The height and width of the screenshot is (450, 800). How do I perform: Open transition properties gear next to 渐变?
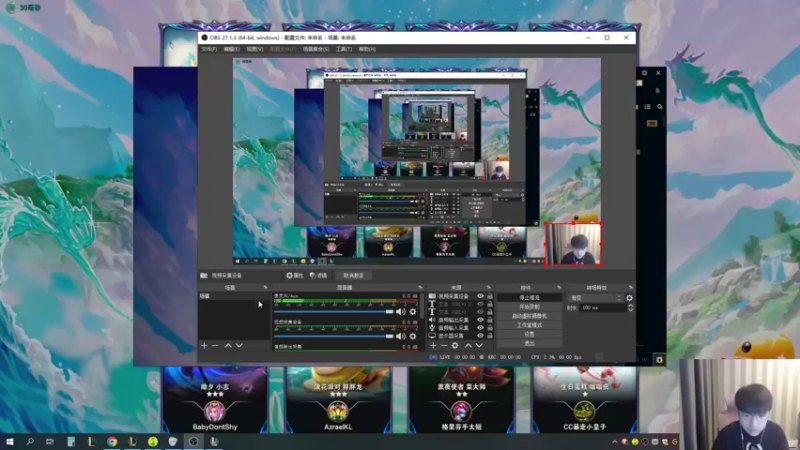pyautogui.click(x=629, y=298)
